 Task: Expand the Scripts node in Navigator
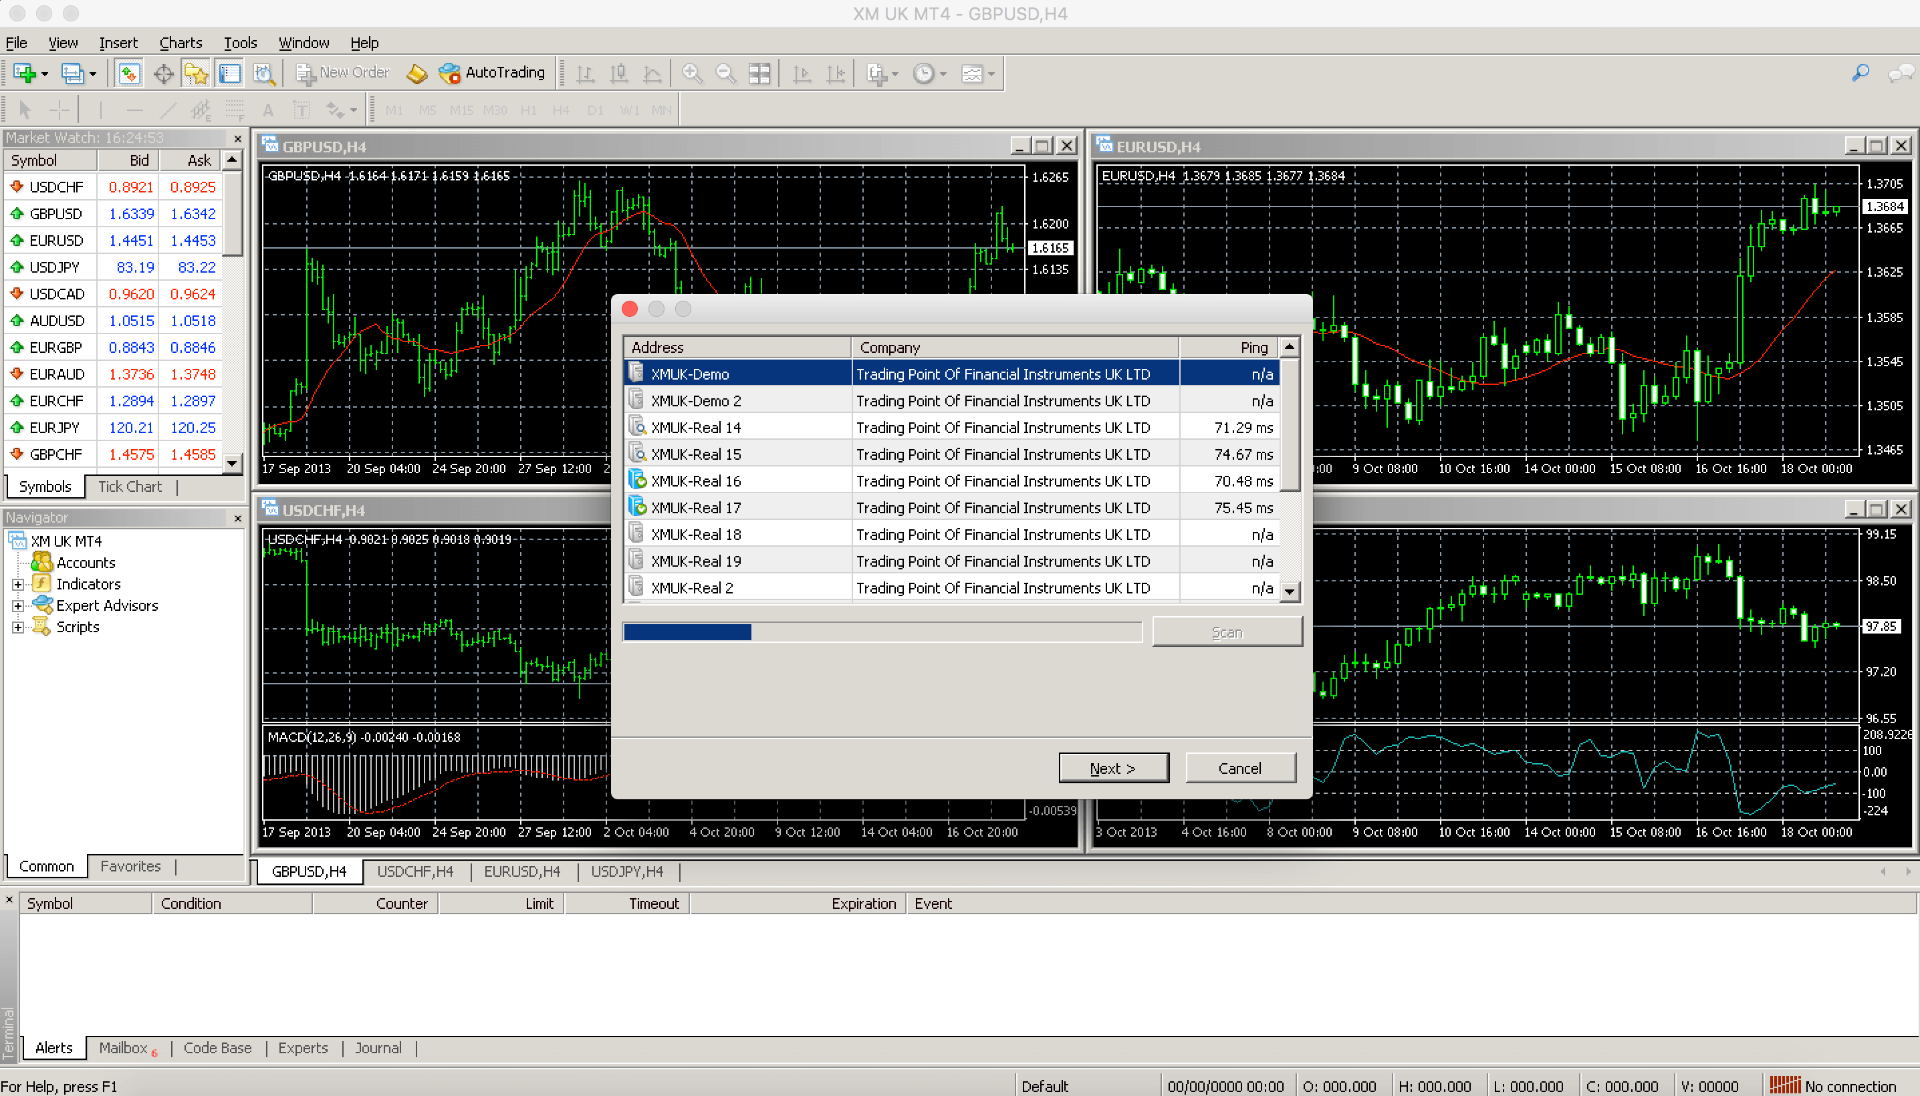17,627
